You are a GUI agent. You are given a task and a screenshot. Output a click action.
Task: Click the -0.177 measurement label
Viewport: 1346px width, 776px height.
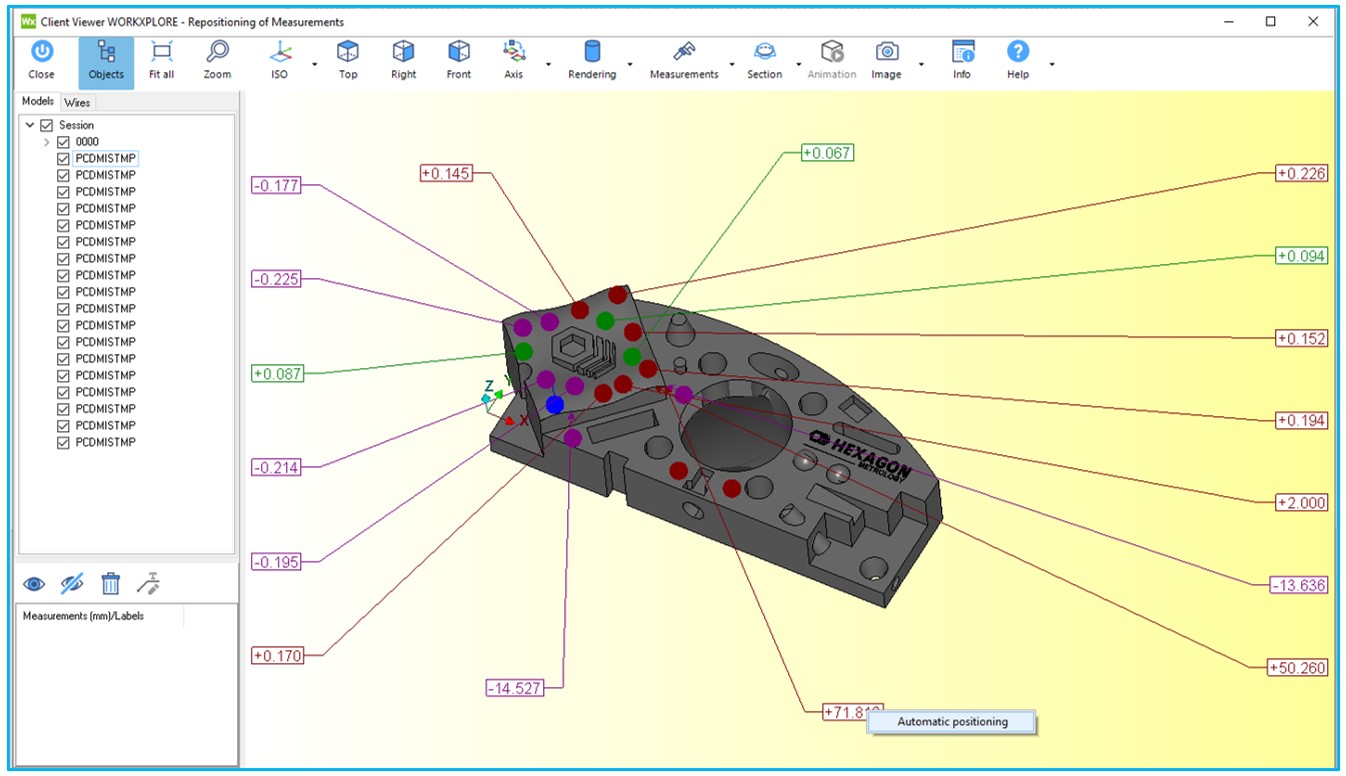(276, 185)
